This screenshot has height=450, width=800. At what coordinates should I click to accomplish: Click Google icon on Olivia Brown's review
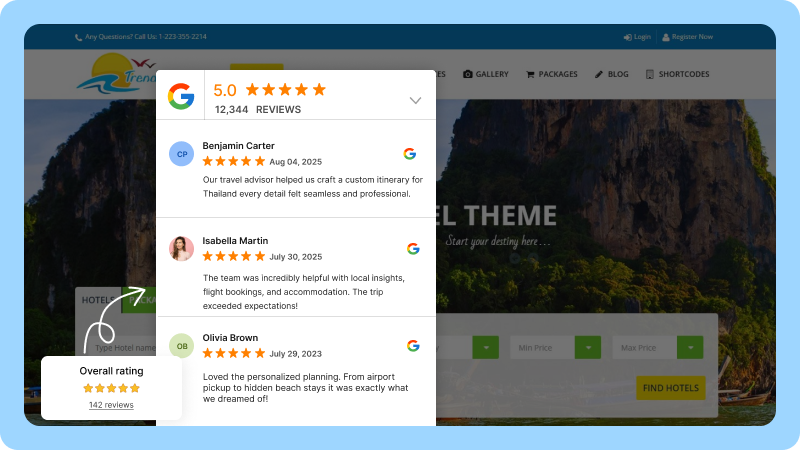[413, 346]
